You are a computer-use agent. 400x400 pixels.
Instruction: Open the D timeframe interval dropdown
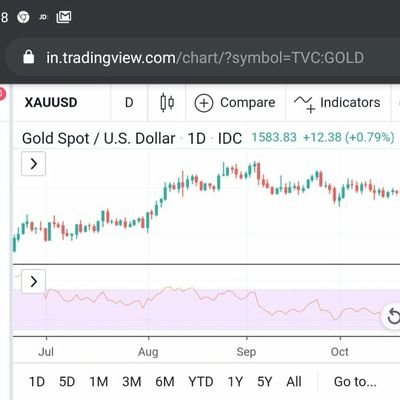pos(129,102)
